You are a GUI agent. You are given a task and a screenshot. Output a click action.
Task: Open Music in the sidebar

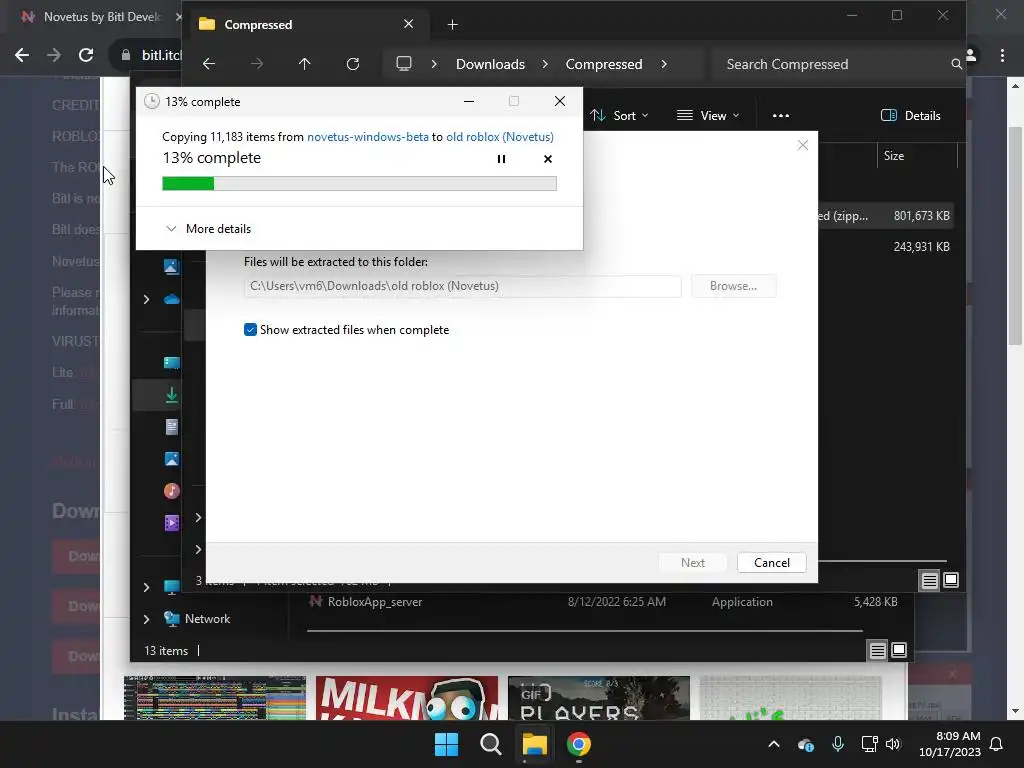coord(171,491)
